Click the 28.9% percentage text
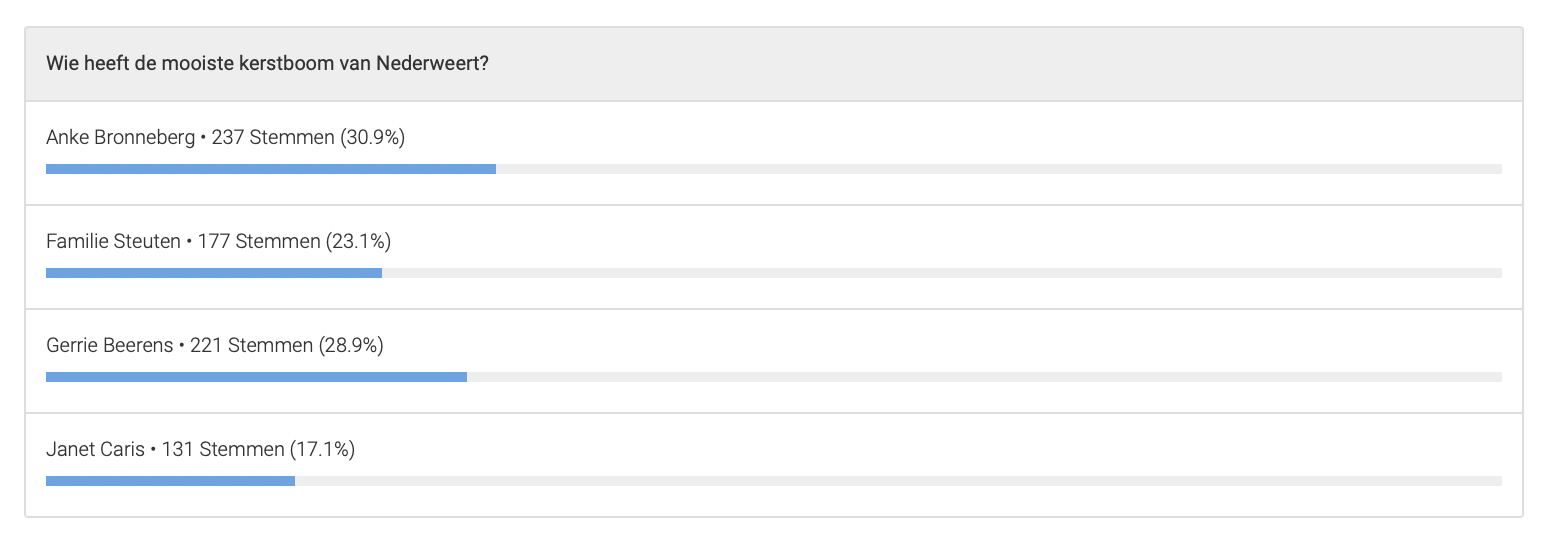The height and width of the screenshot is (542, 1560). pos(351,346)
